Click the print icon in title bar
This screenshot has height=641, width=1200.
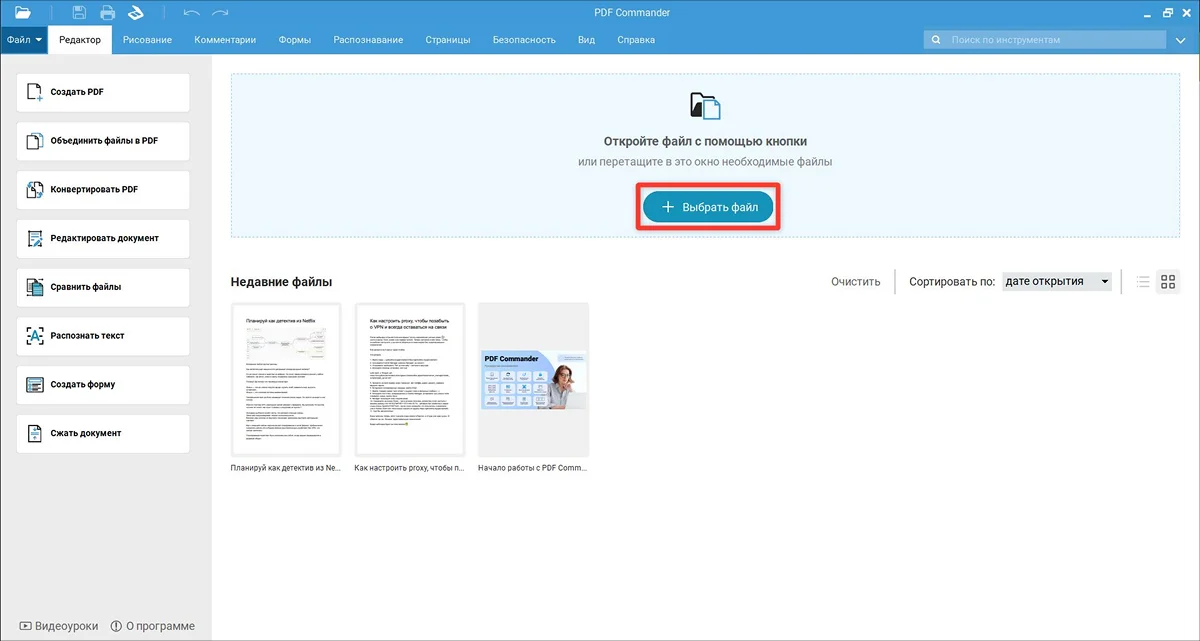click(x=108, y=13)
